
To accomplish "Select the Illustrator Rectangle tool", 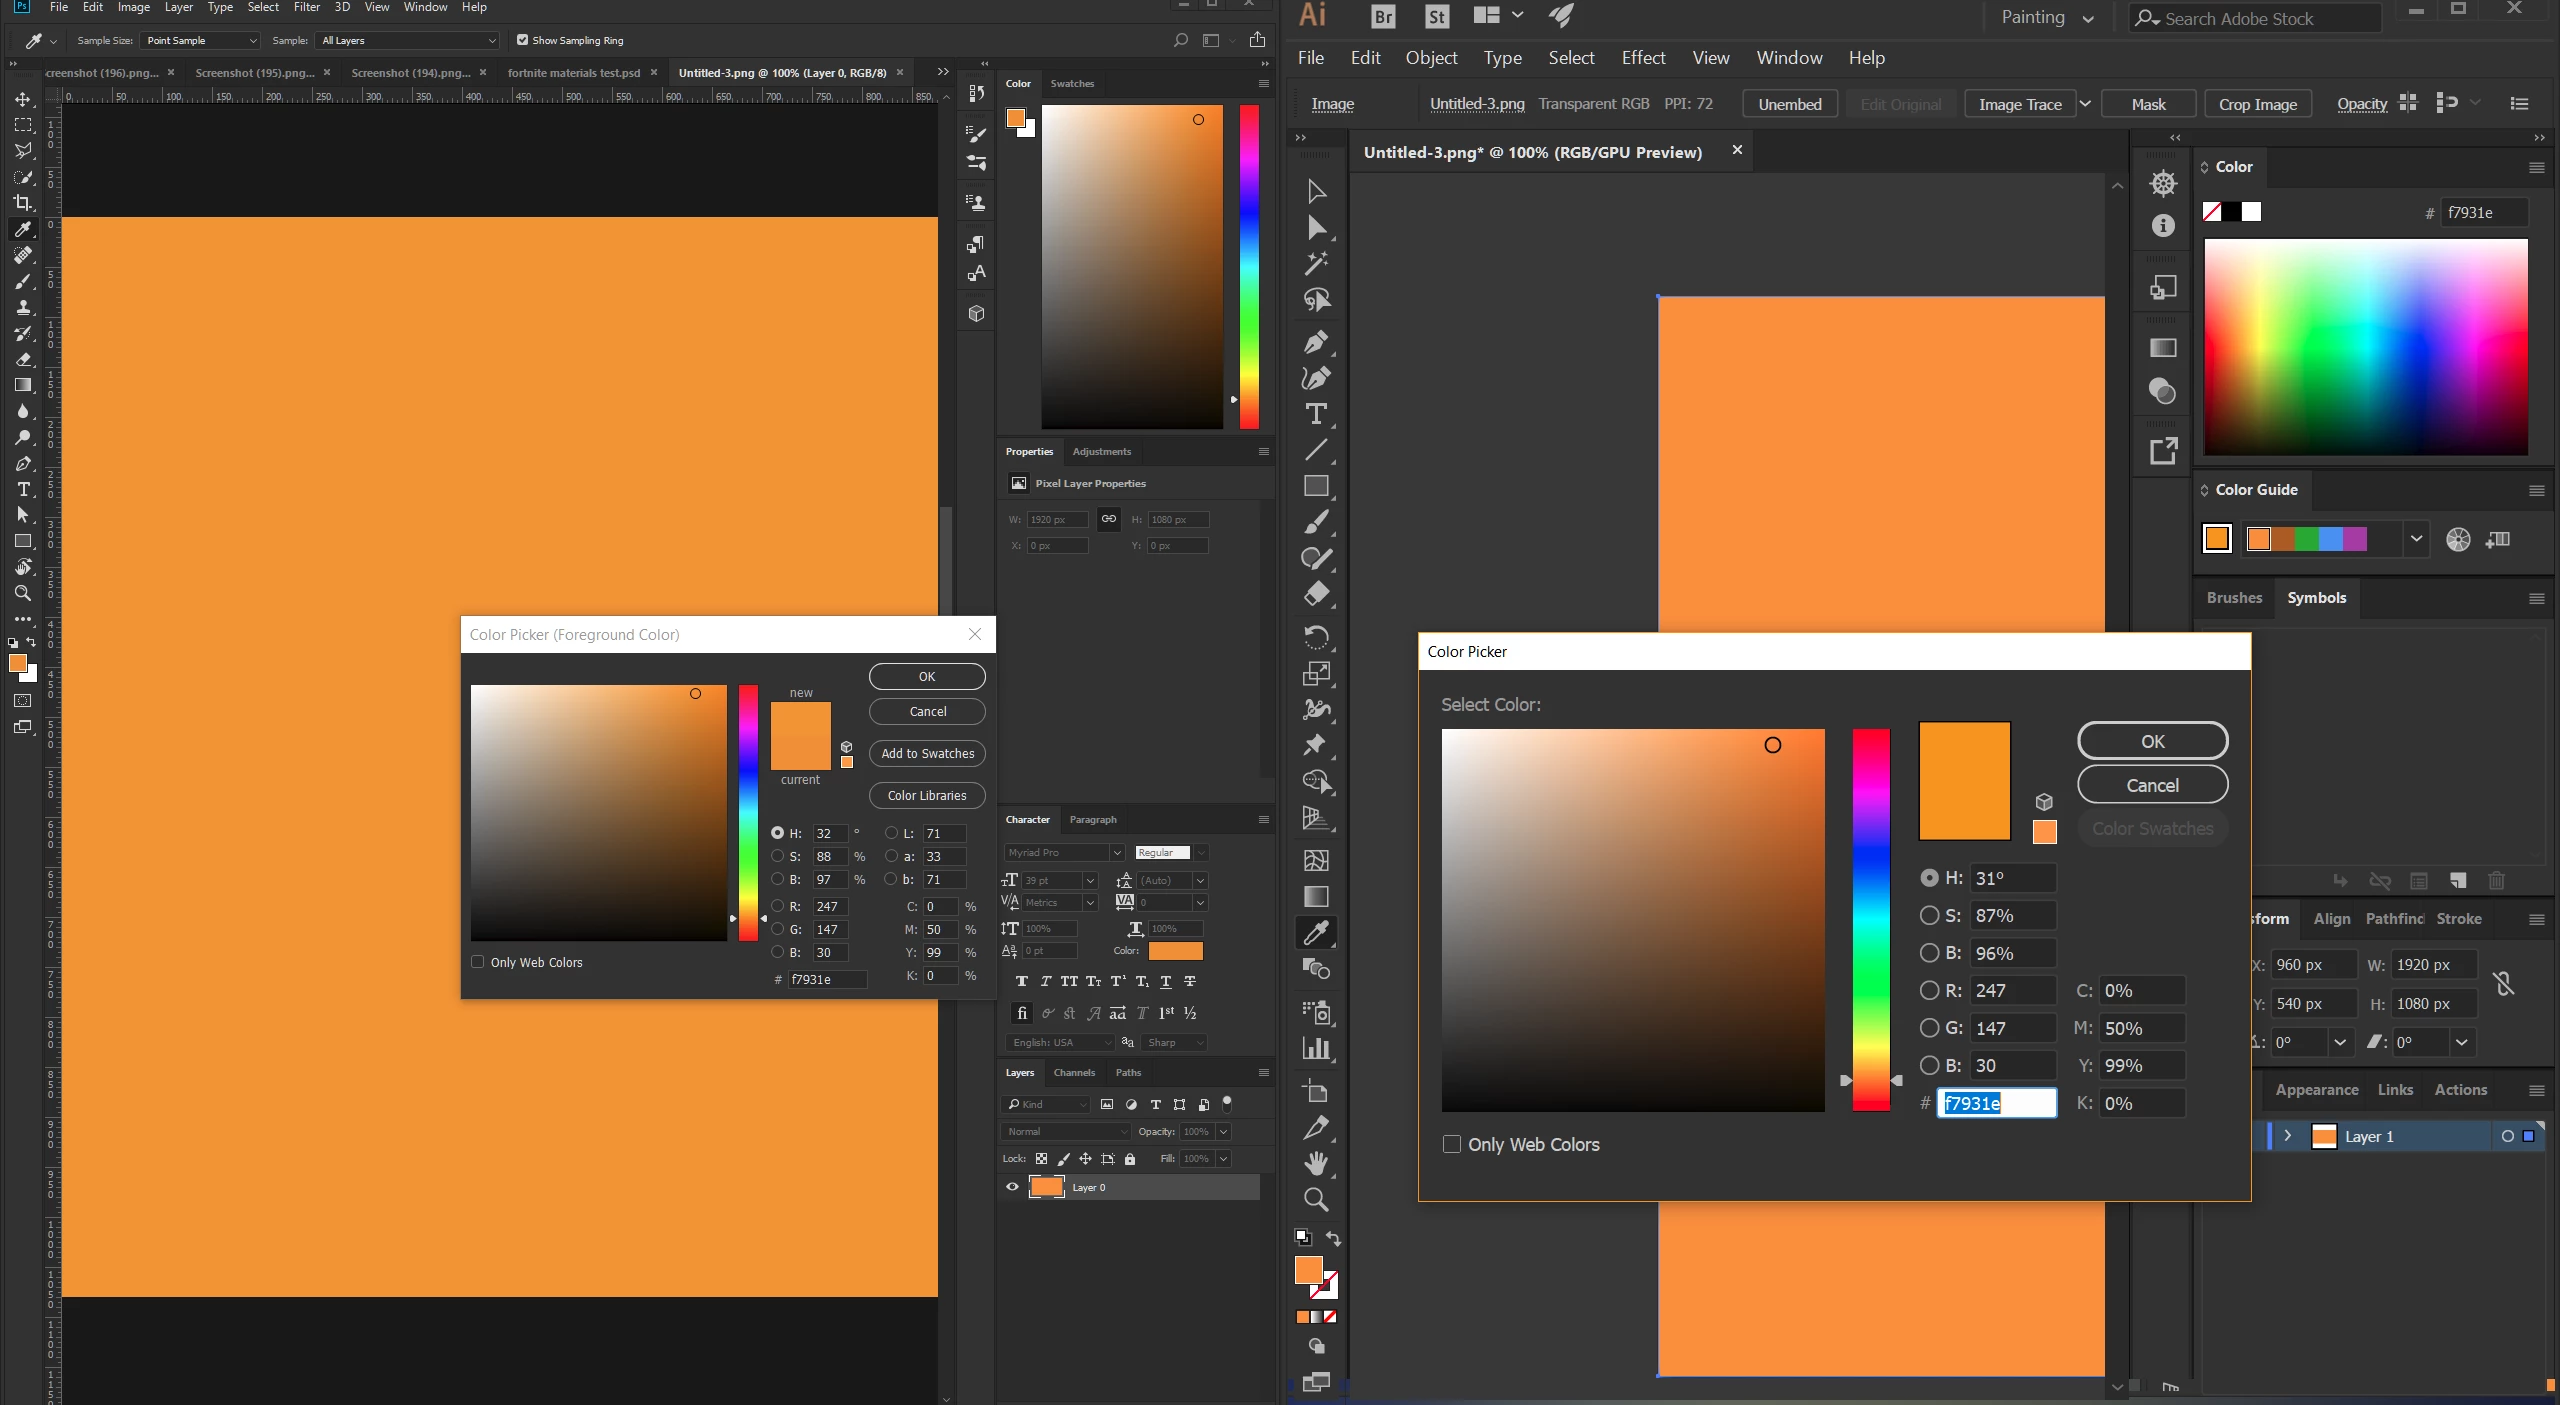I will 1316,486.
